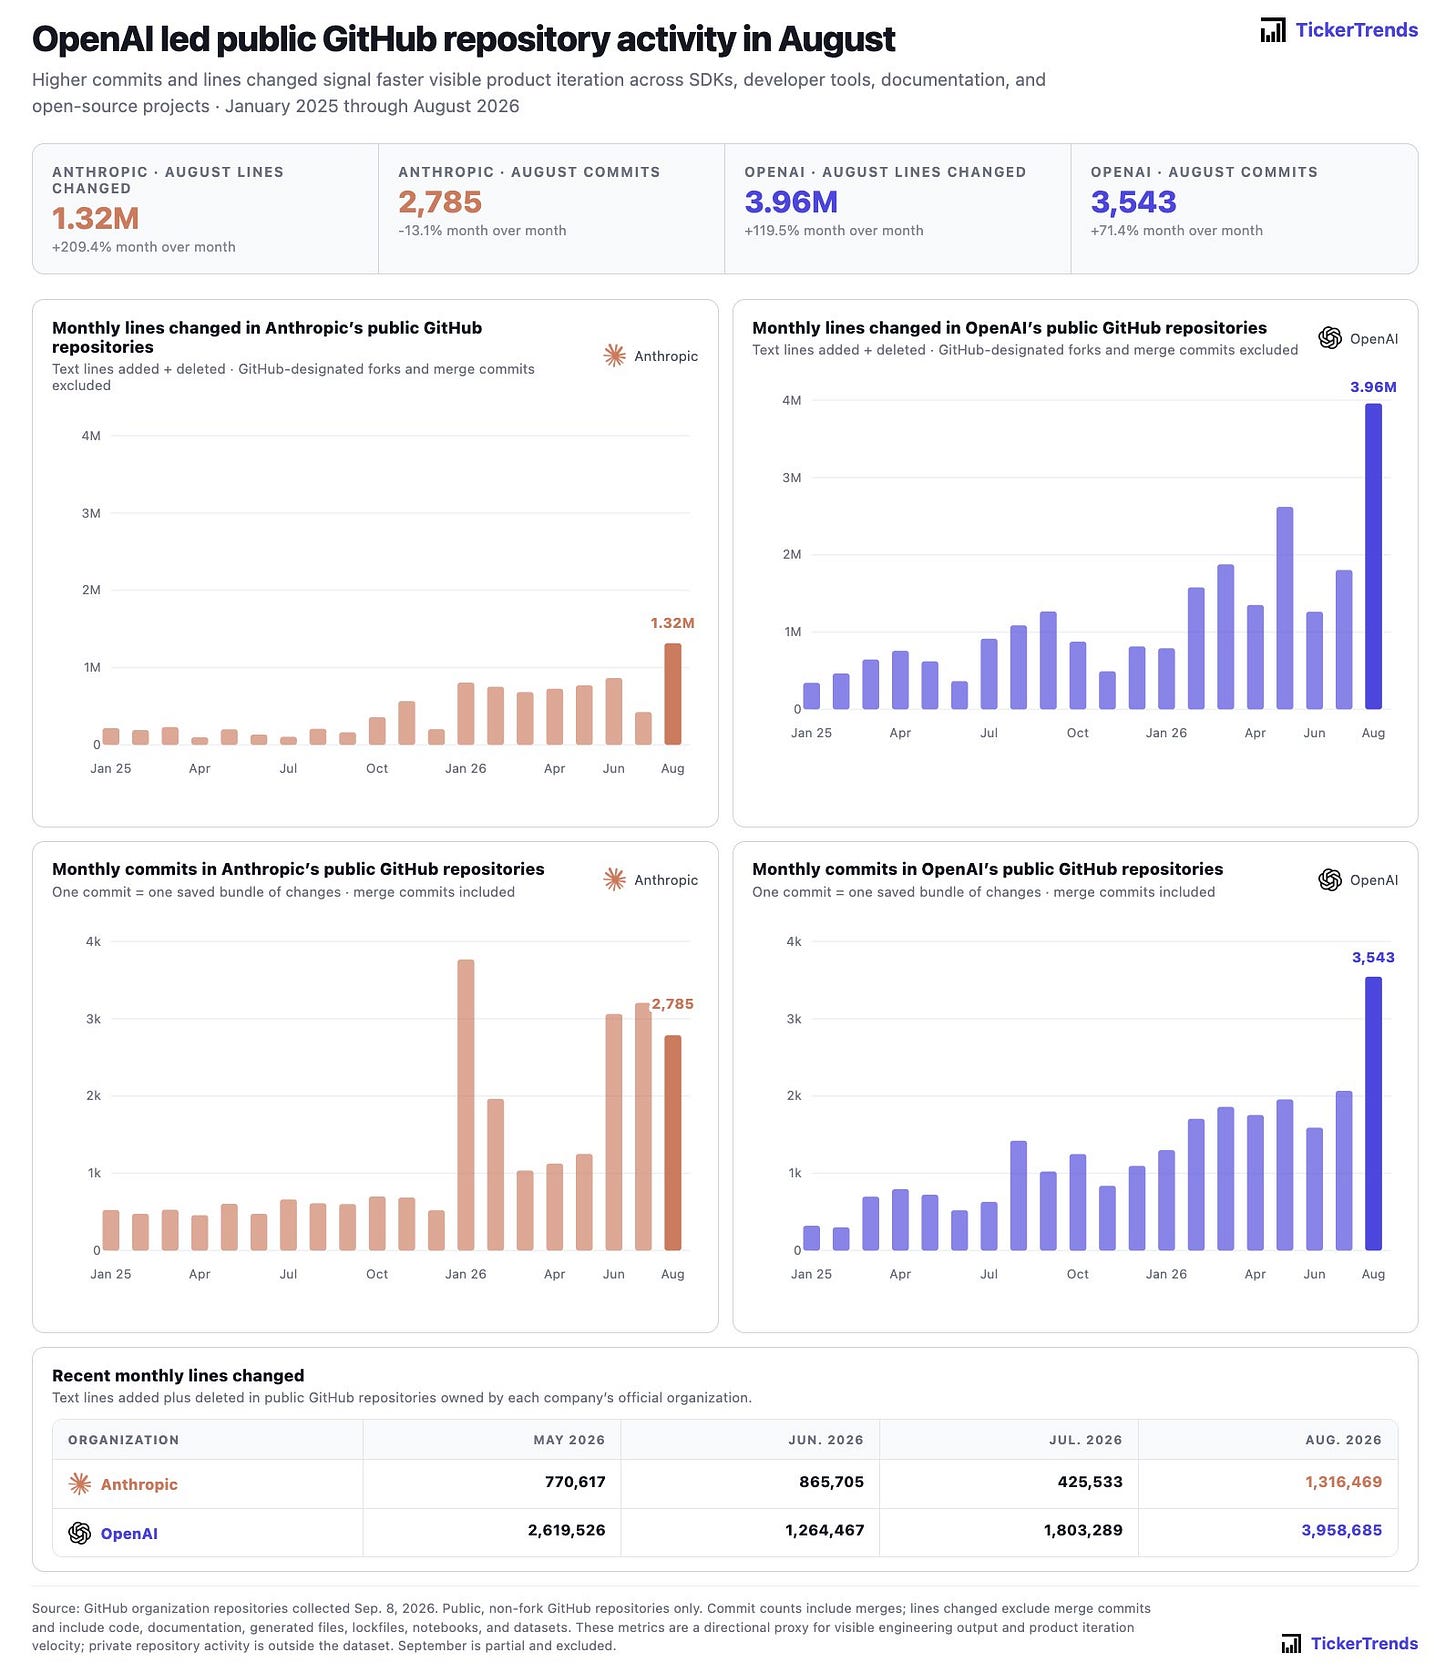Click the 2,785 value in Anthropic August commits card

click(440, 202)
